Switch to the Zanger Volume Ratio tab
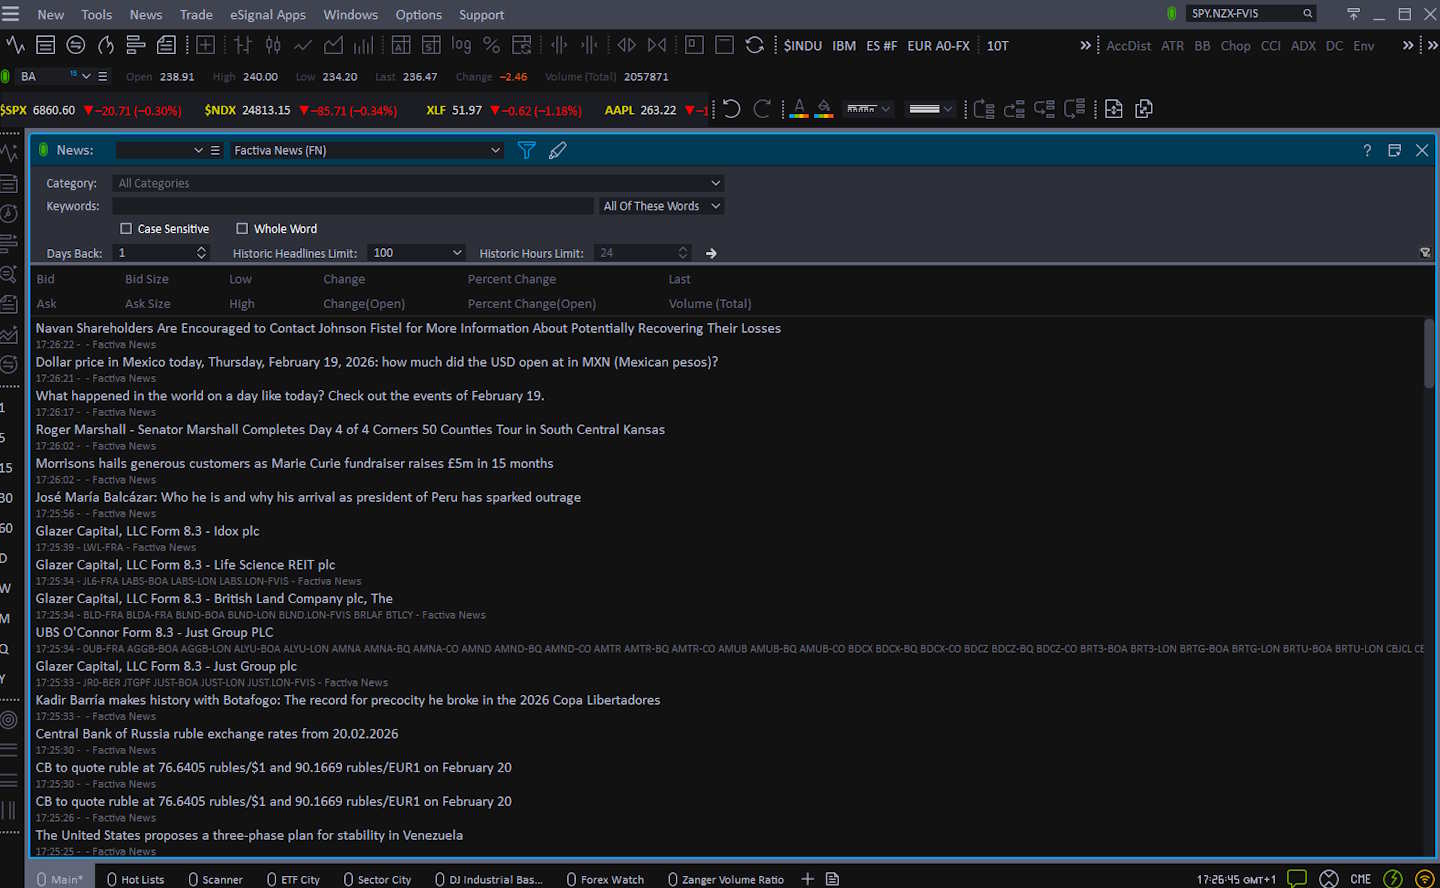Screen dimensions: 1440x888 (725, 879)
